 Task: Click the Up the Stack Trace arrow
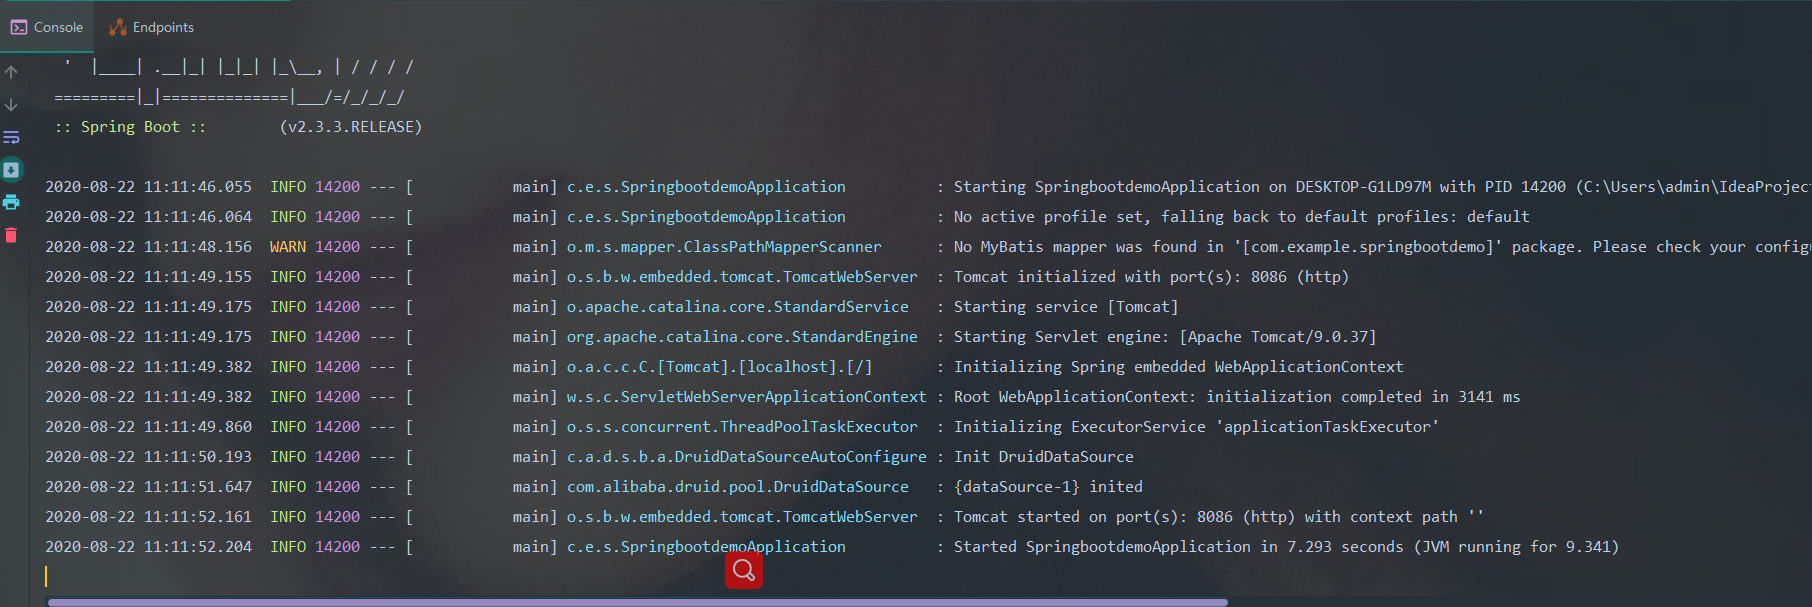12,72
